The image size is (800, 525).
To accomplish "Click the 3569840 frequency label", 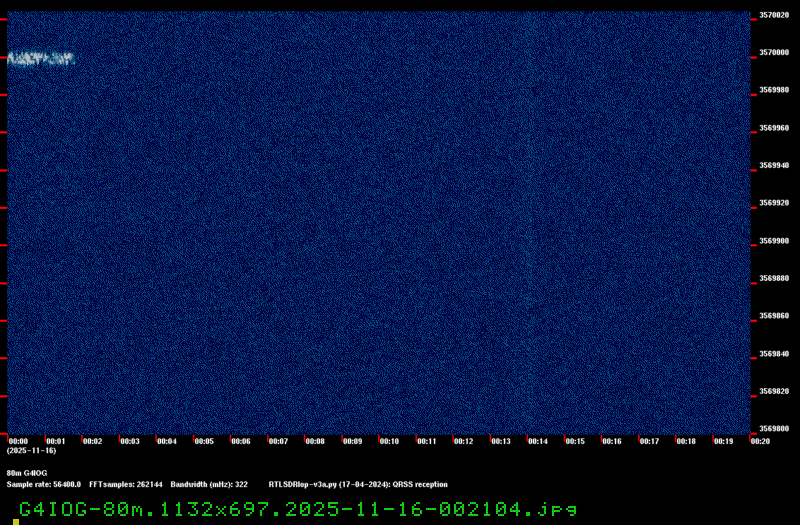I will [x=774, y=354].
